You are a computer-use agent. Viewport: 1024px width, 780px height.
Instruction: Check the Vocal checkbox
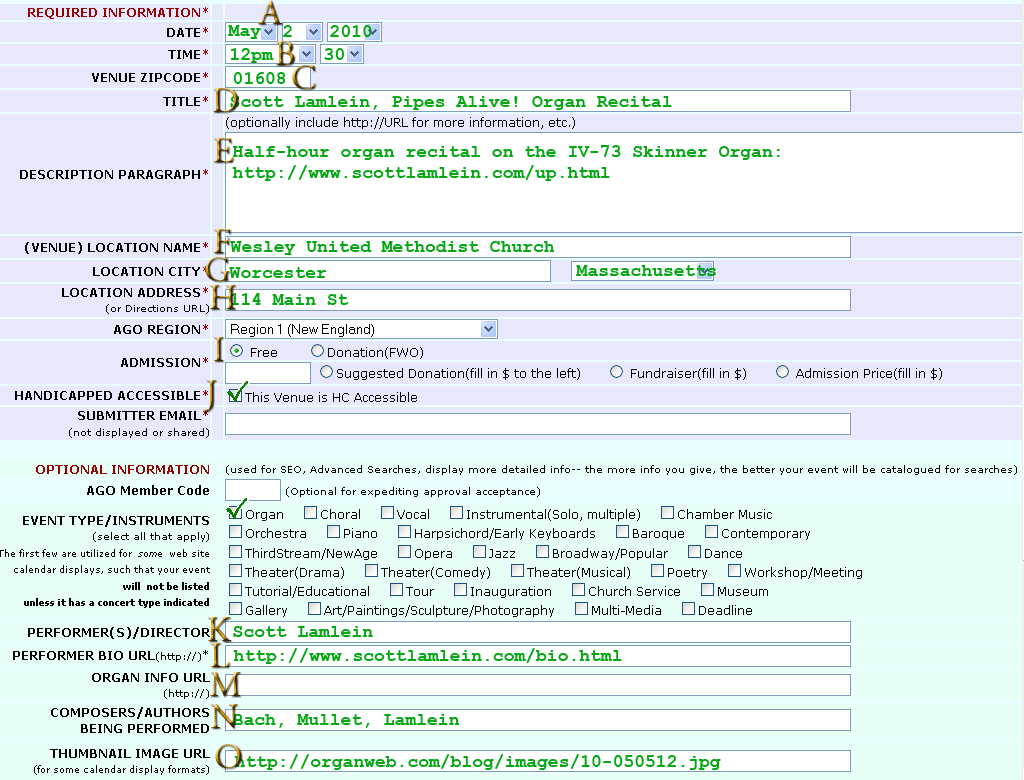tap(387, 513)
